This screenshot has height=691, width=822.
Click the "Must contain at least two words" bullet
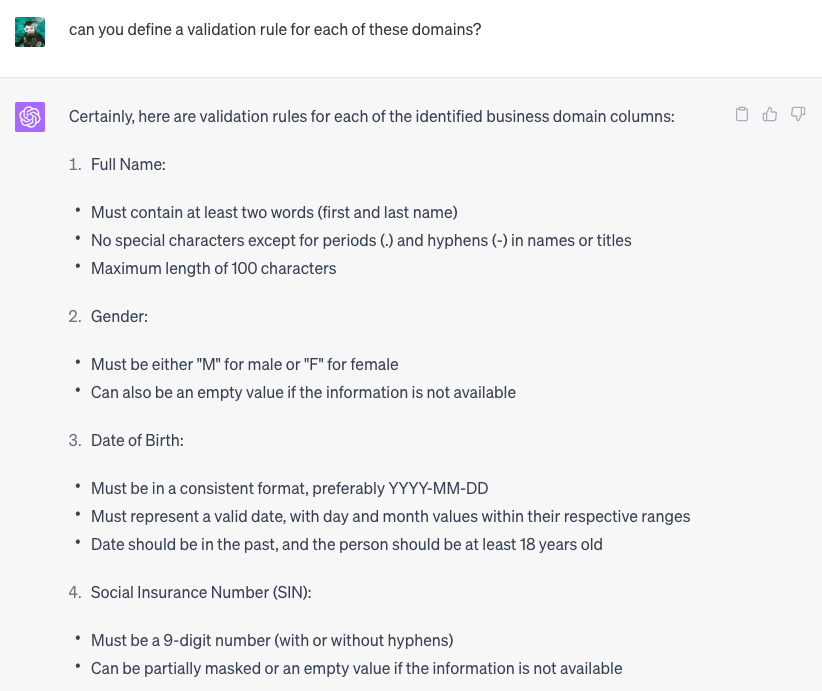click(x=274, y=212)
